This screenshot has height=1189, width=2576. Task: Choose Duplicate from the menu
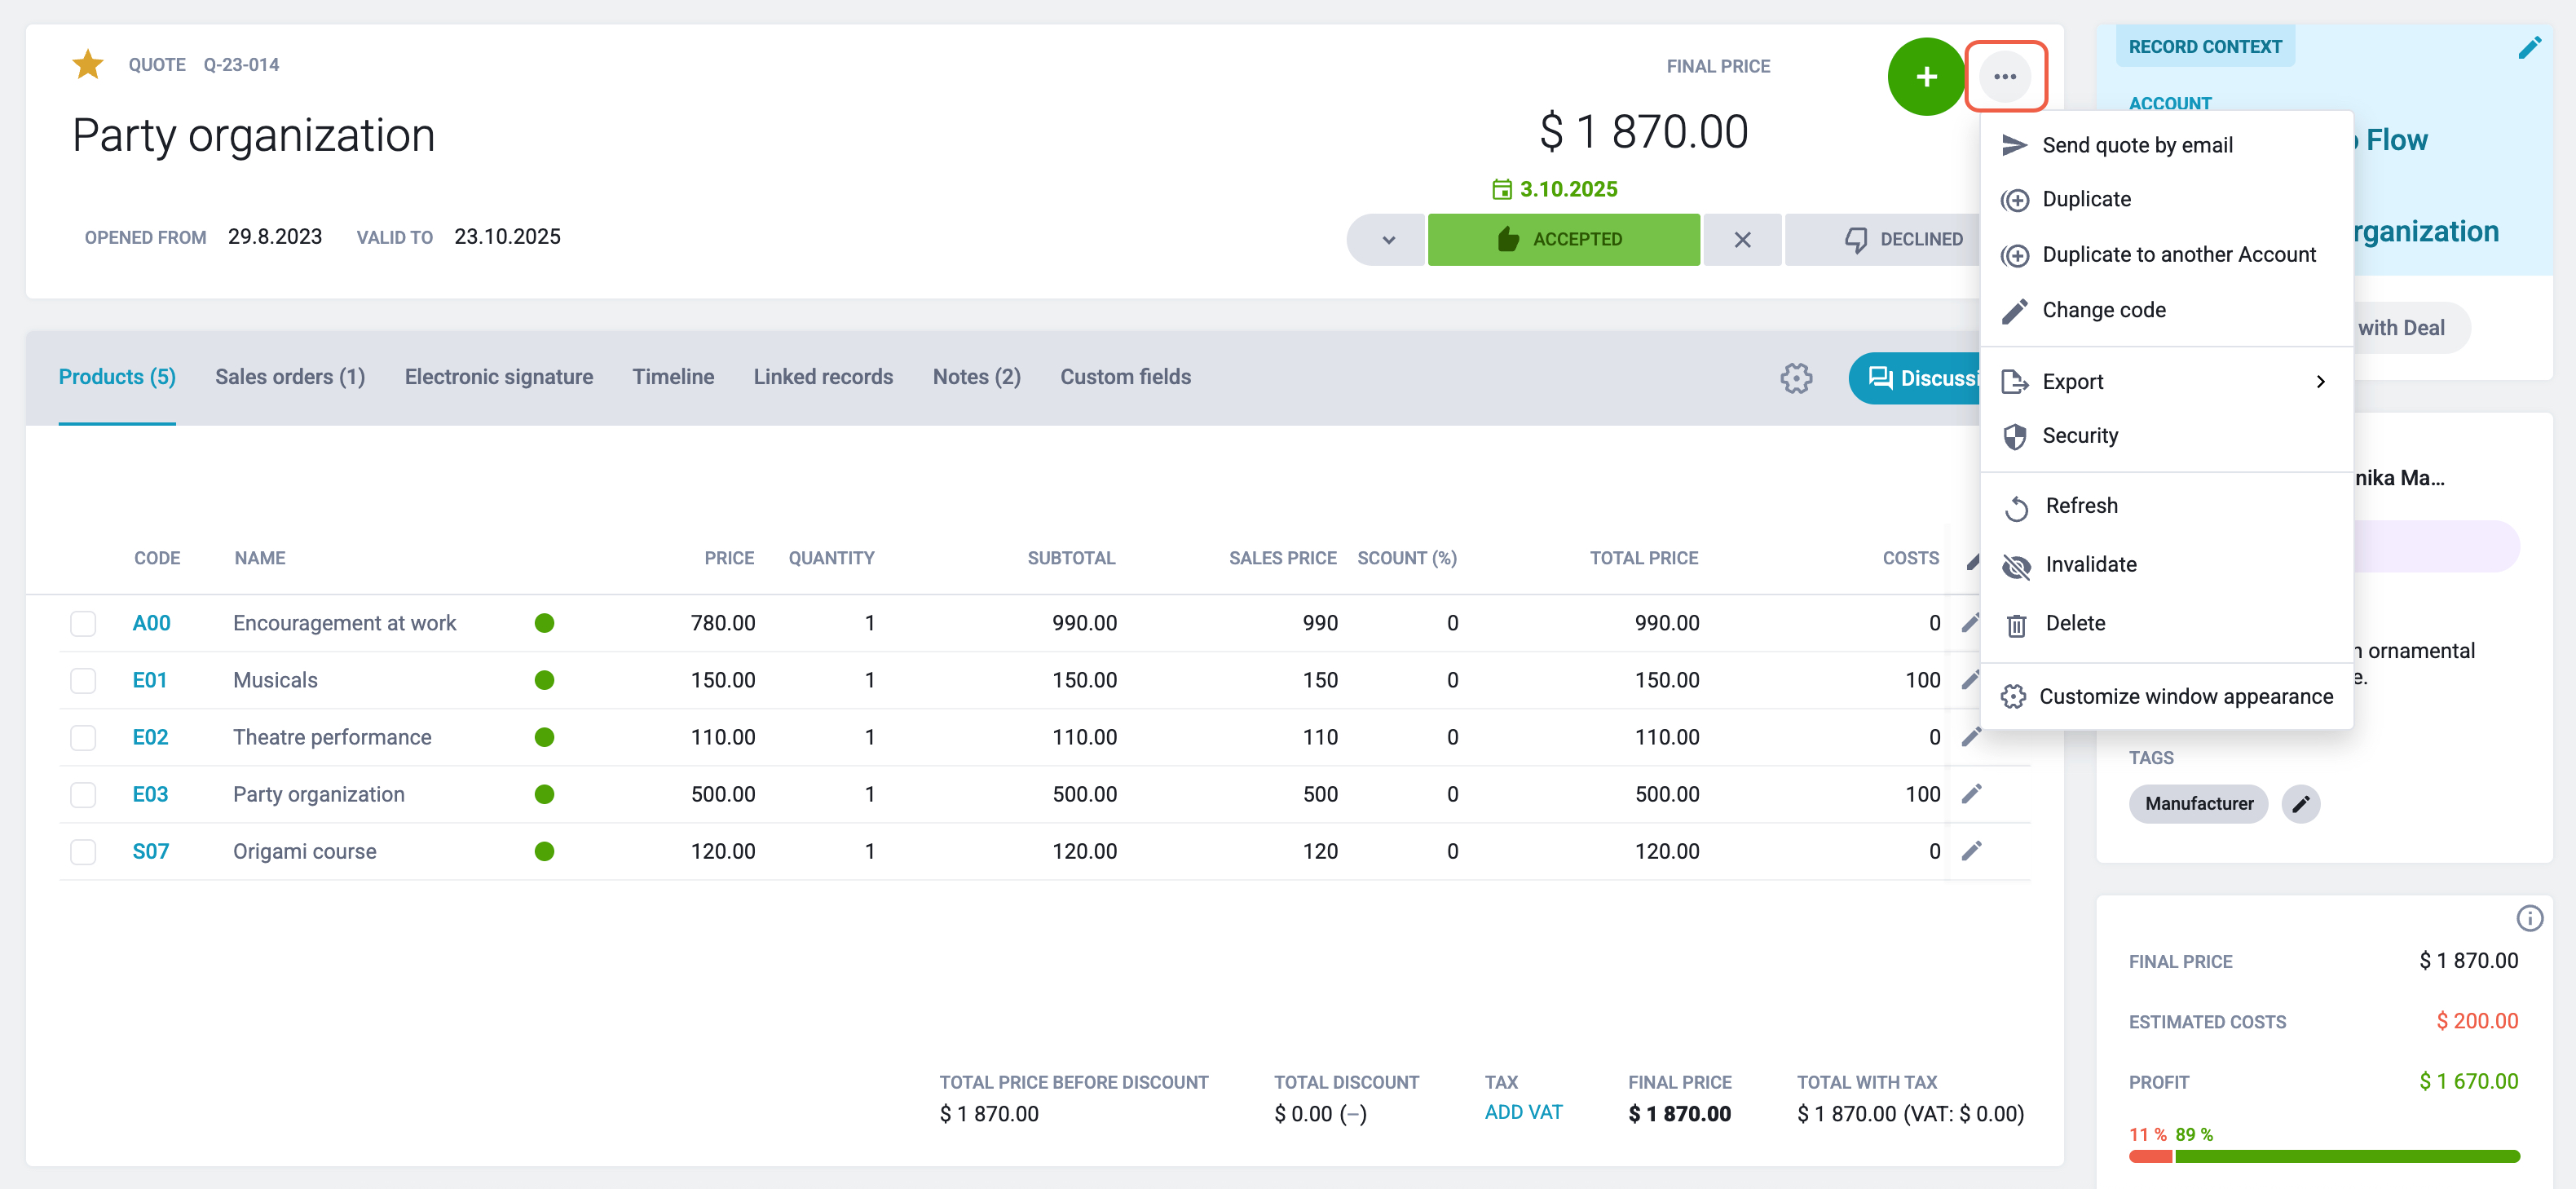pos(2166,200)
